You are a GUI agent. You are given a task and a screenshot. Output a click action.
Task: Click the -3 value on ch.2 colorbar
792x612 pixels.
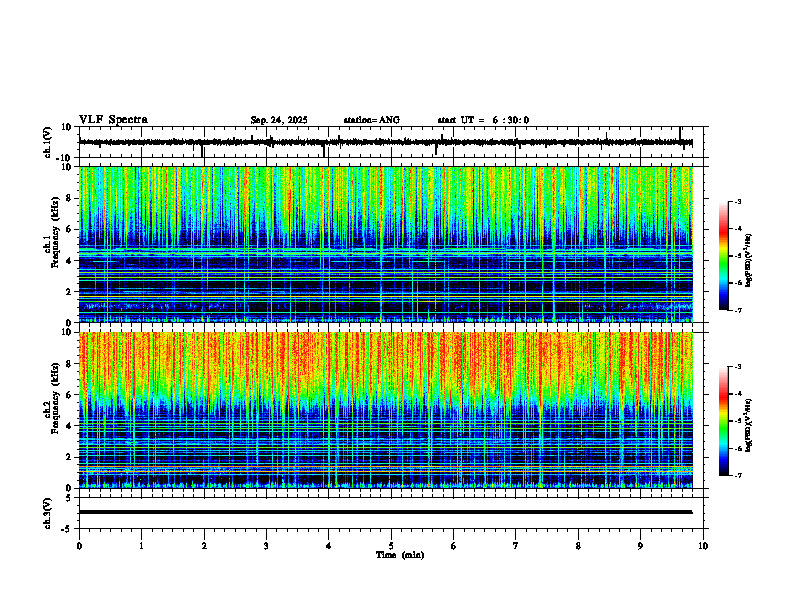pyautogui.click(x=738, y=367)
